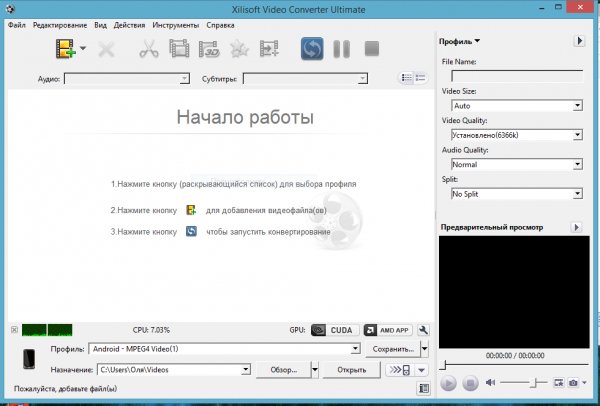Open the Merge filmstrip tool

point(179,49)
